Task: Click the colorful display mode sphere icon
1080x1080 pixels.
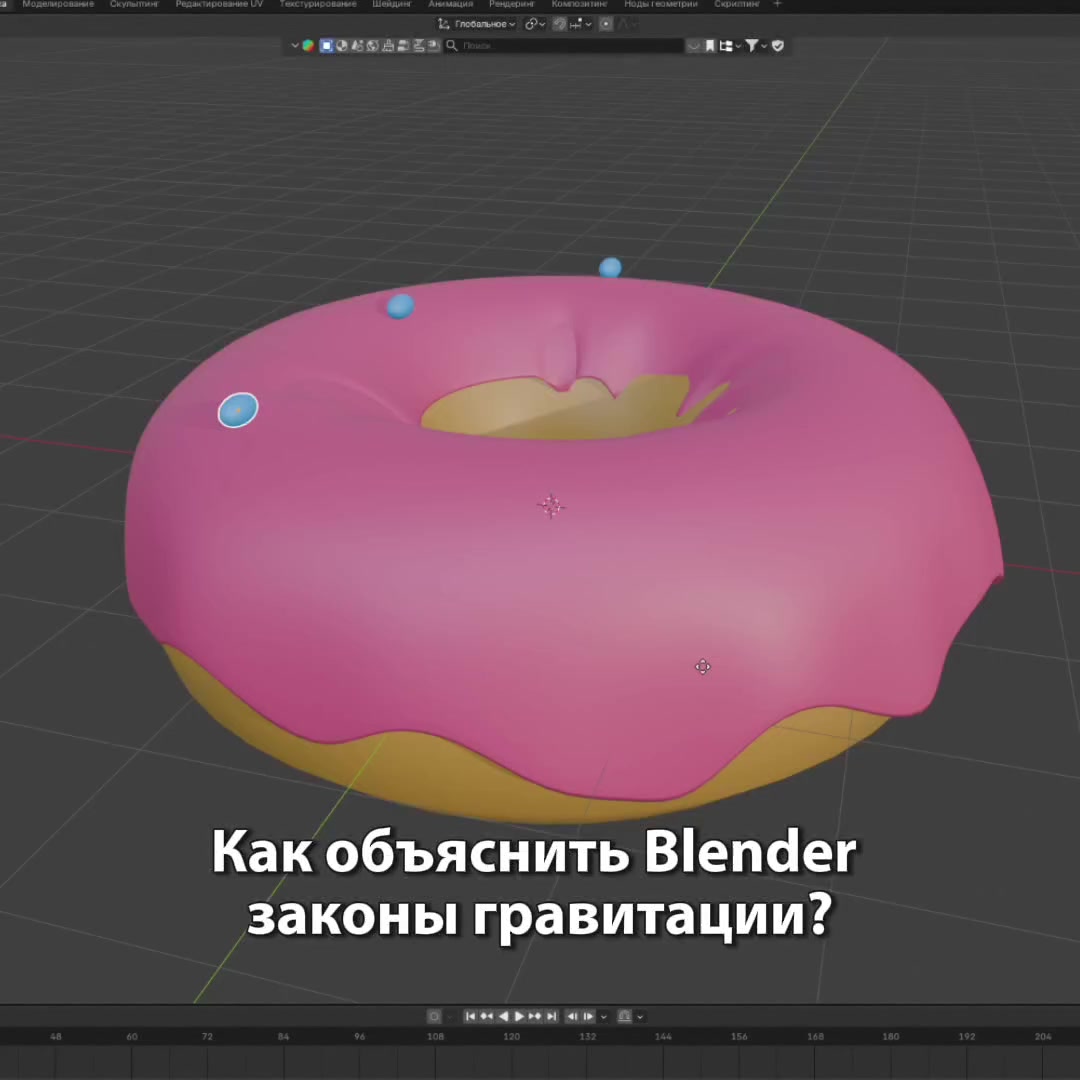Action: [x=309, y=45]
